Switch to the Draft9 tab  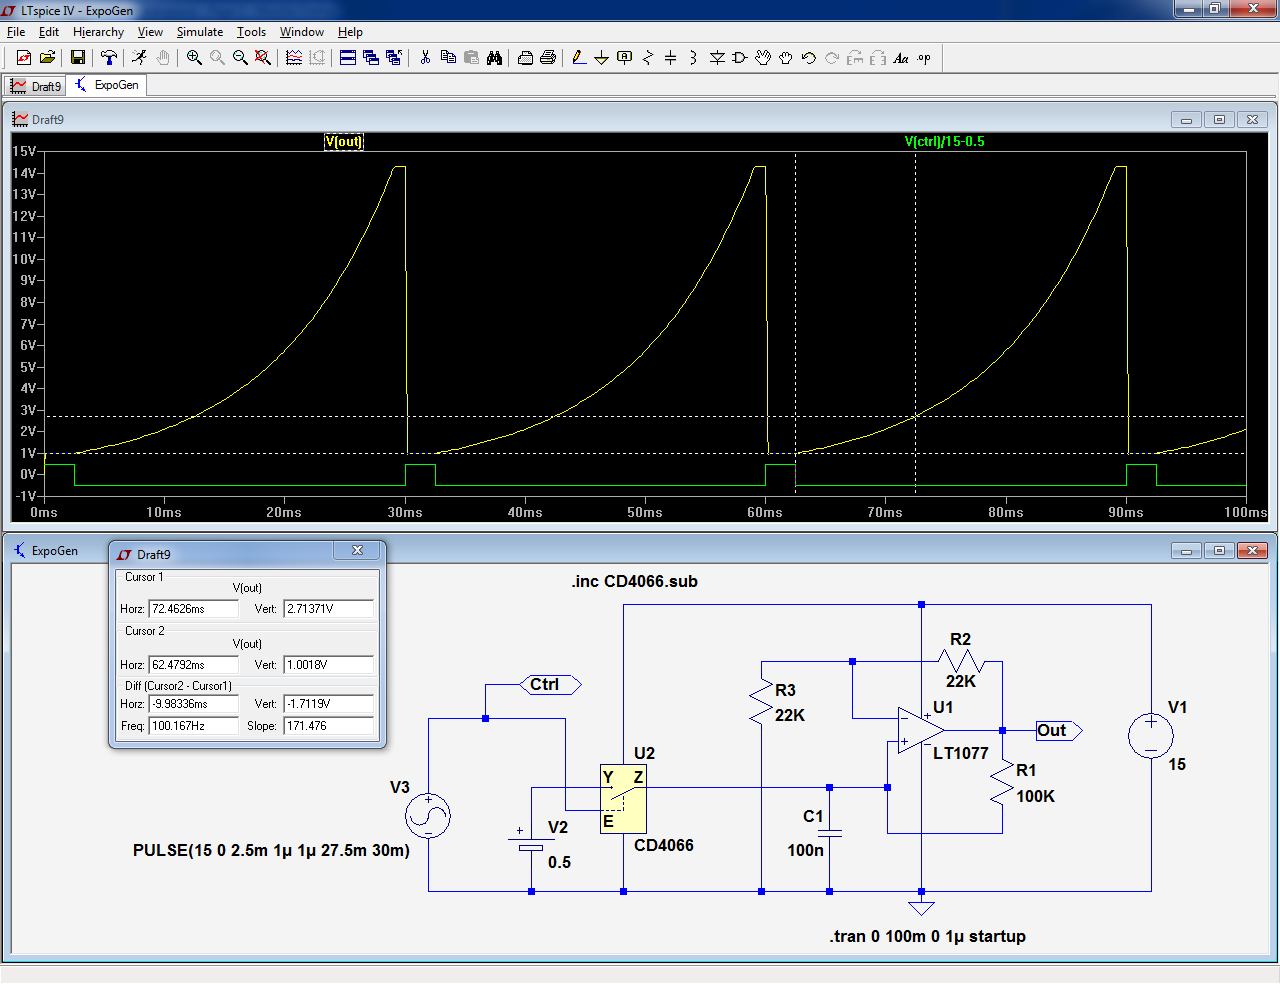(x=36, y=86)
